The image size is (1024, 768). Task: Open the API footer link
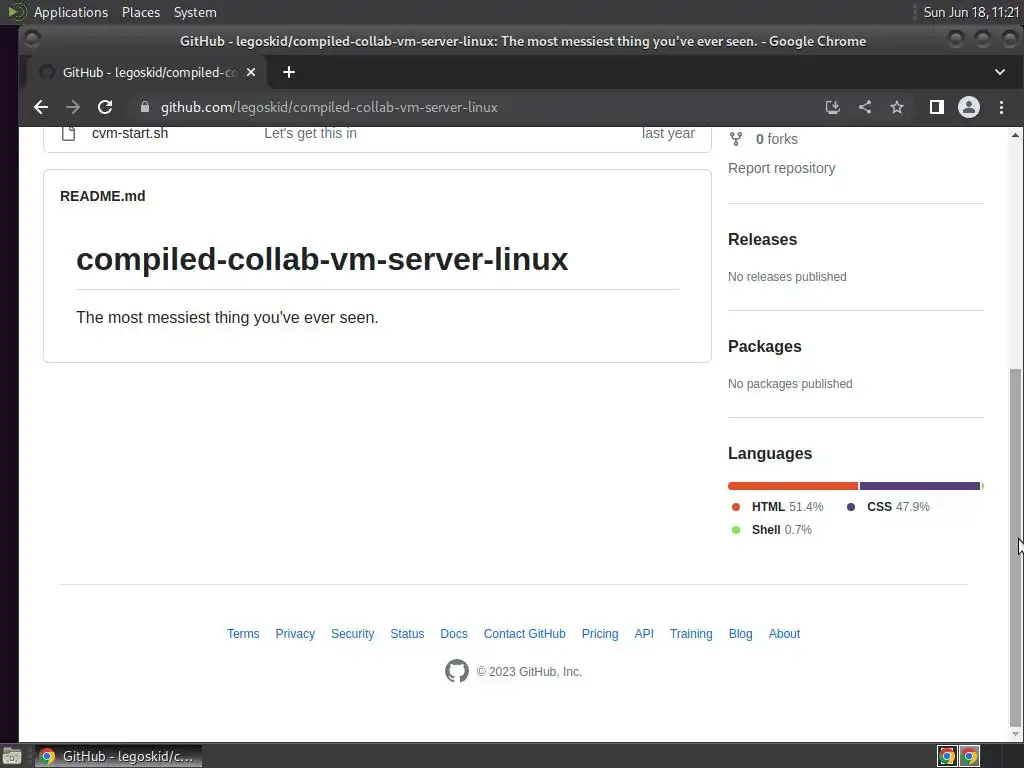(644, 633)
